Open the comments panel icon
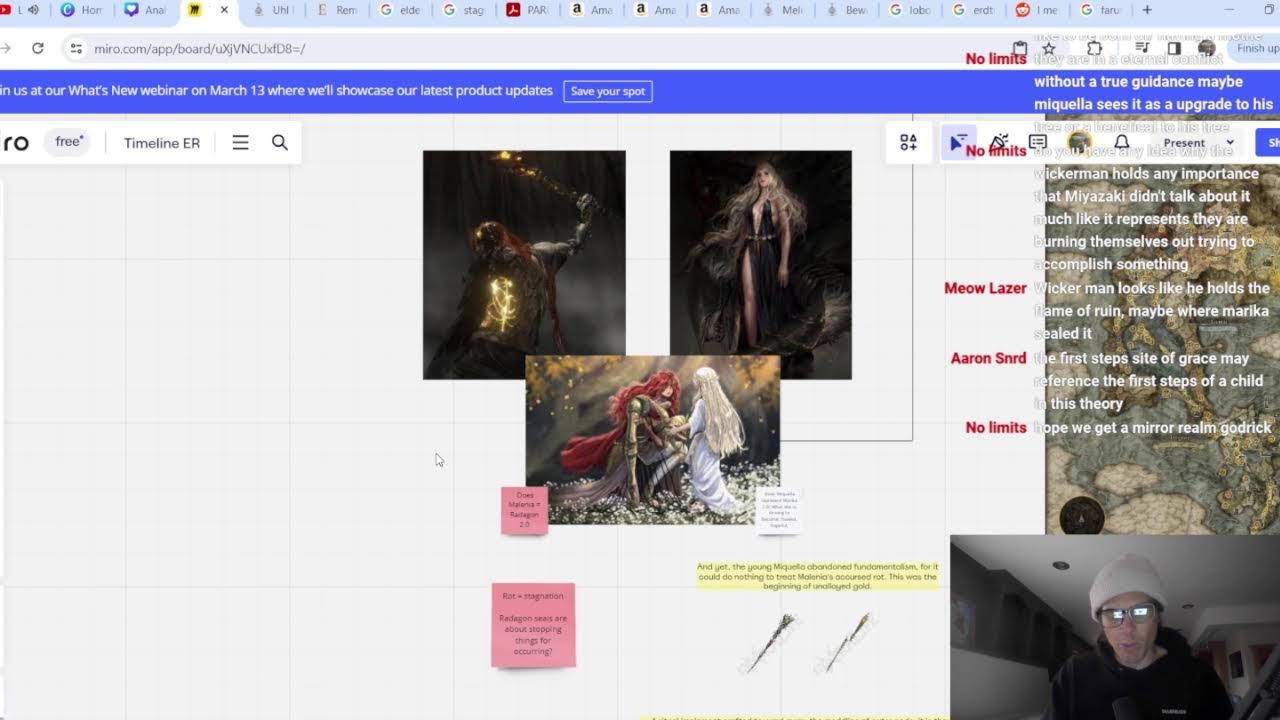Image resolution: width=1280 pixels, height=720 pixels. pos(1038,143)
